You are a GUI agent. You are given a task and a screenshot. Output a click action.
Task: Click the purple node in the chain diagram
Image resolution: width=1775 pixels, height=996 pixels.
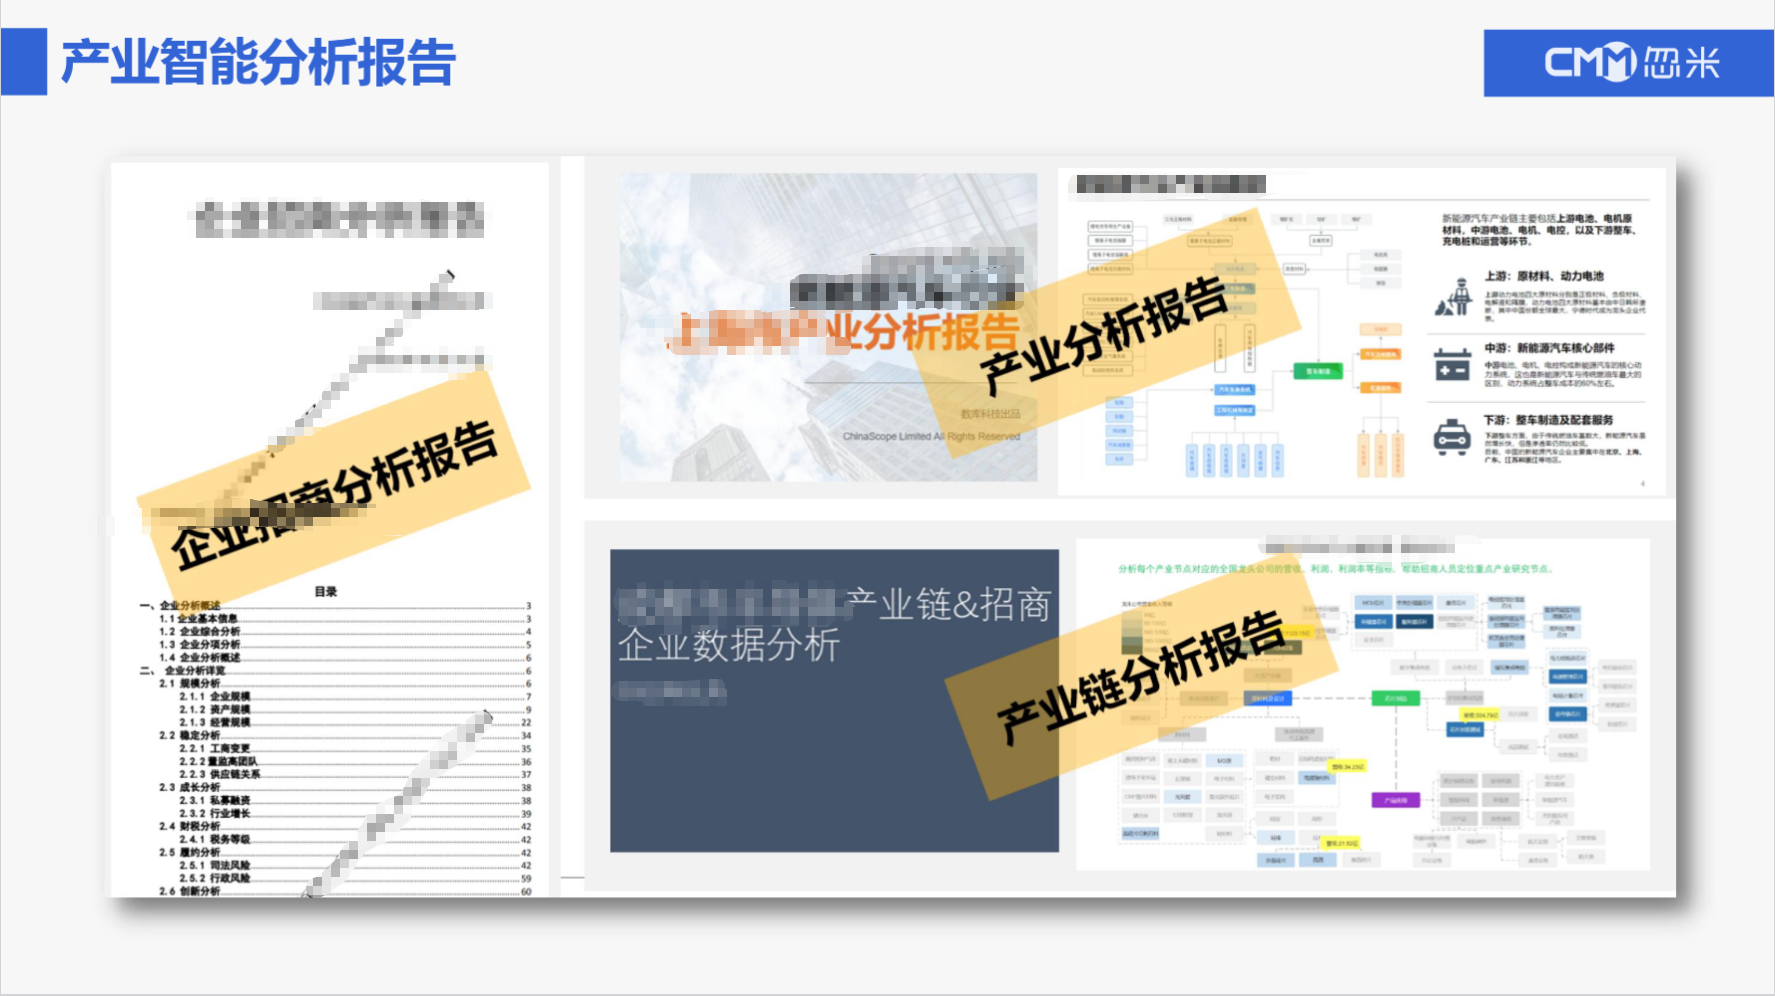[x=1394, y=800]
